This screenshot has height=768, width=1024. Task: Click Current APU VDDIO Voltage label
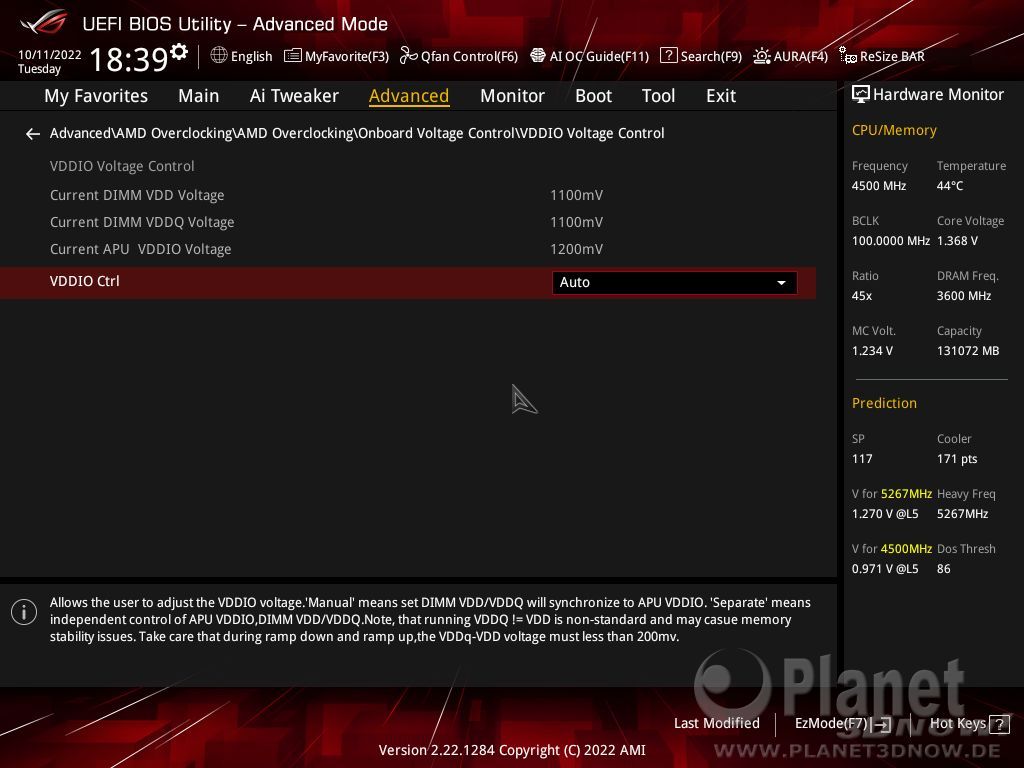140,249
